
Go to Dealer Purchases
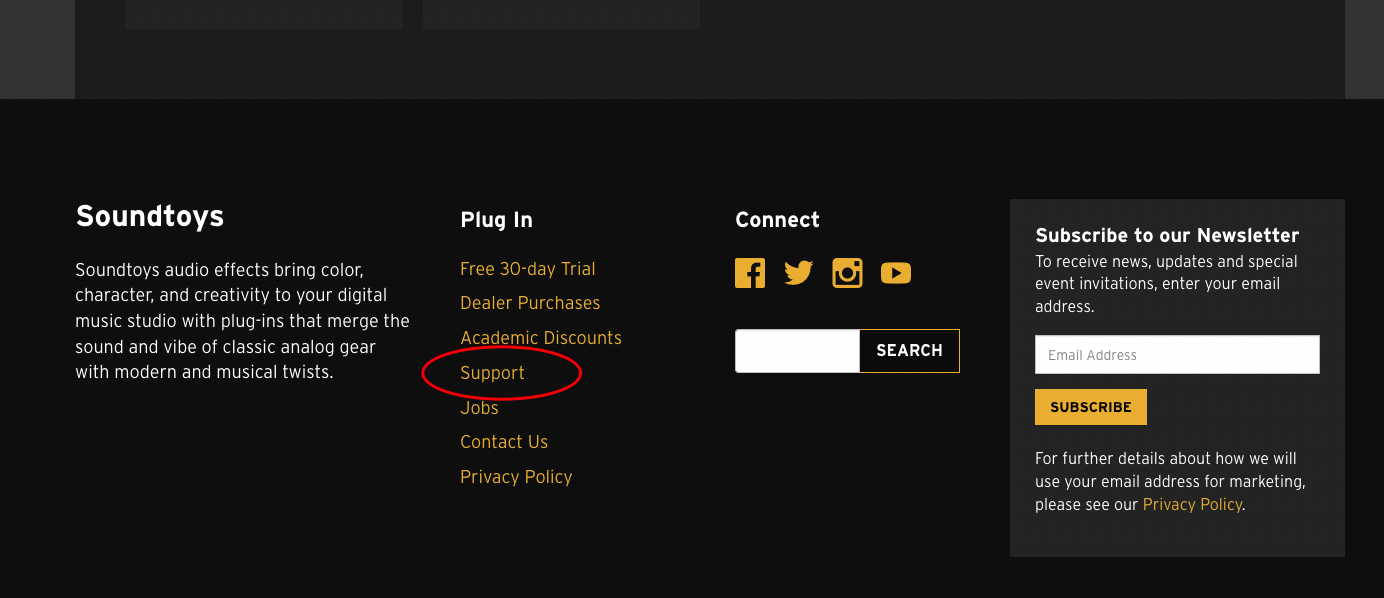[x=530, y=303]
